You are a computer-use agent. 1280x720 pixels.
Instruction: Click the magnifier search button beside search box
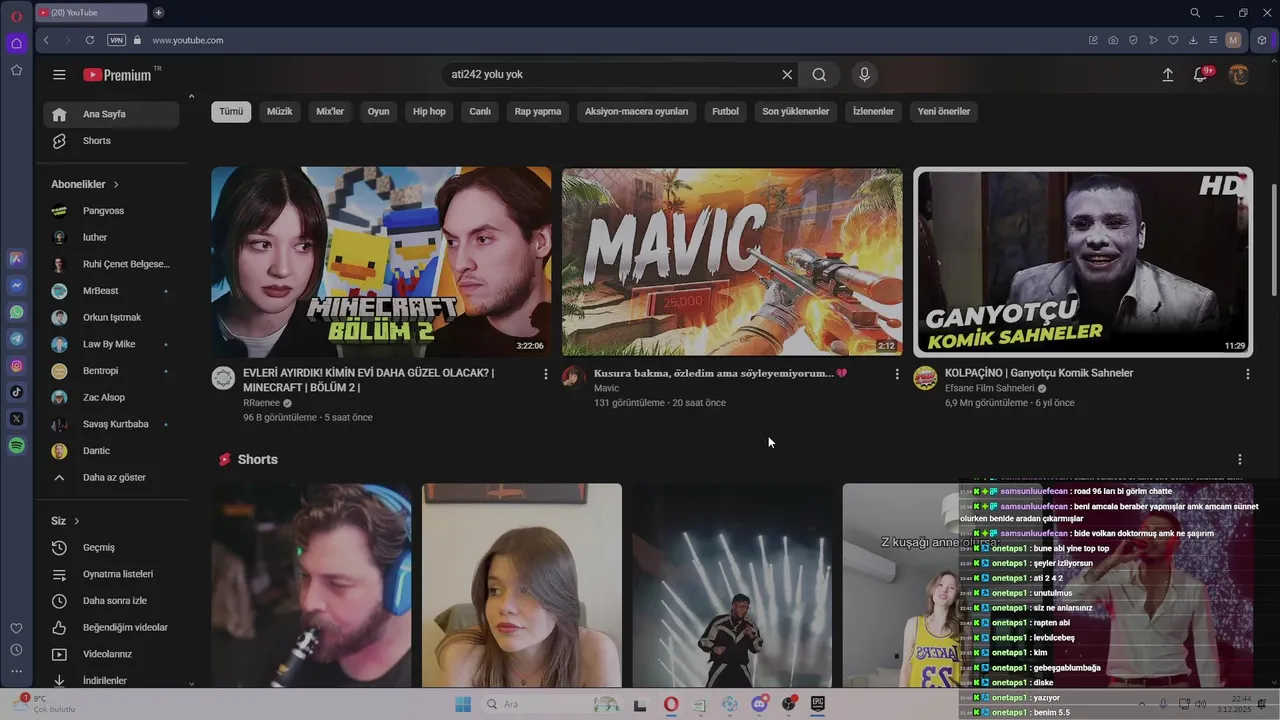coord(819,75)
